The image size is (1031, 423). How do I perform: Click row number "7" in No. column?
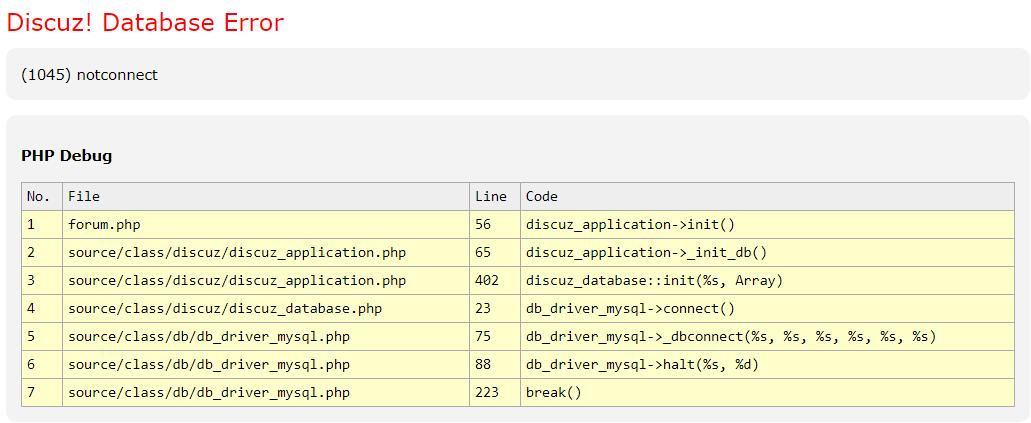tap(42, 393)
